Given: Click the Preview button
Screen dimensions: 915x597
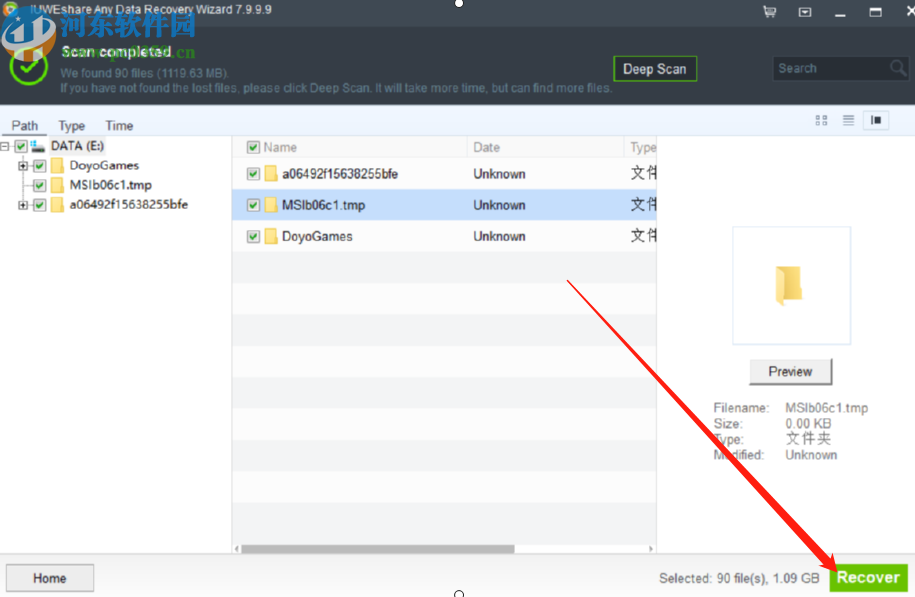Looking at the screenshot, I should point(790,372).
